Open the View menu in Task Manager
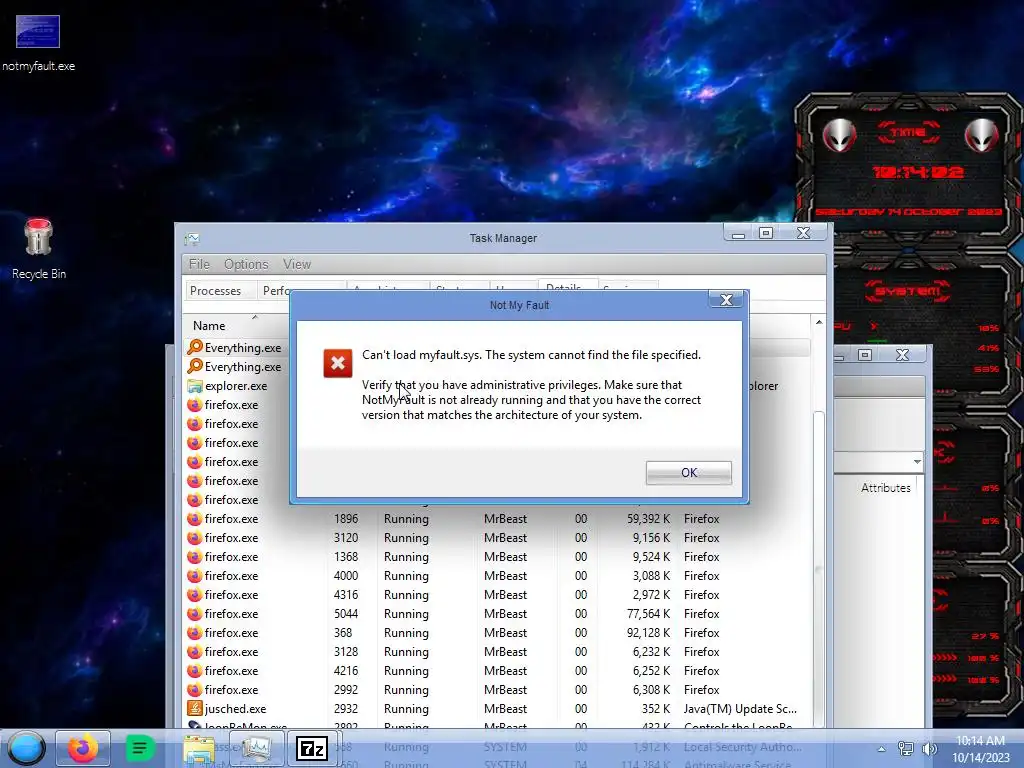This screenshot has height=768, width=1024. click(296, 264)
